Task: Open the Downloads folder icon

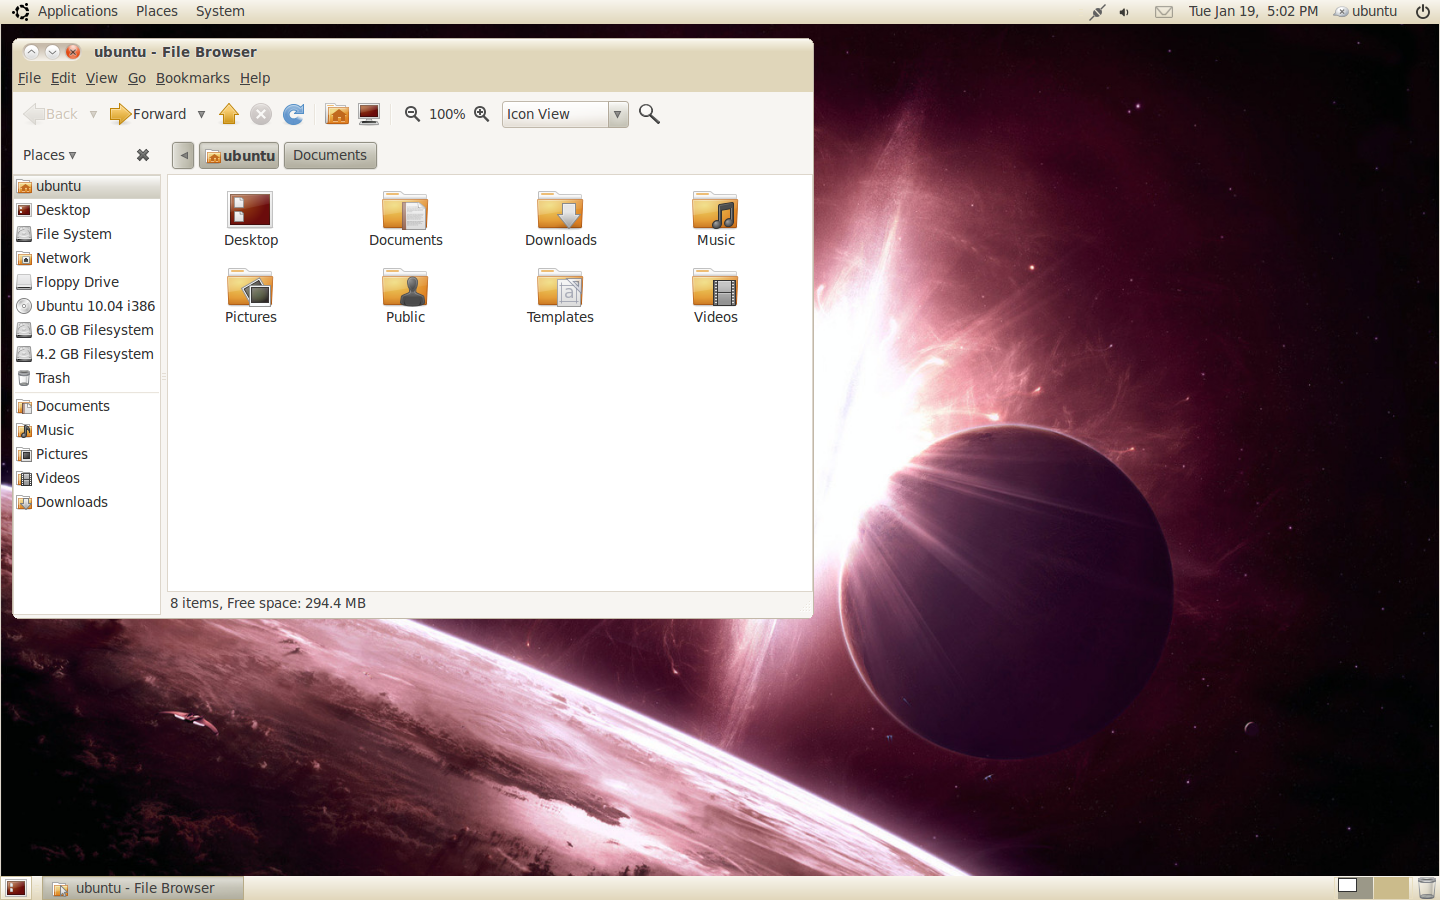Action: click(560, 212)
